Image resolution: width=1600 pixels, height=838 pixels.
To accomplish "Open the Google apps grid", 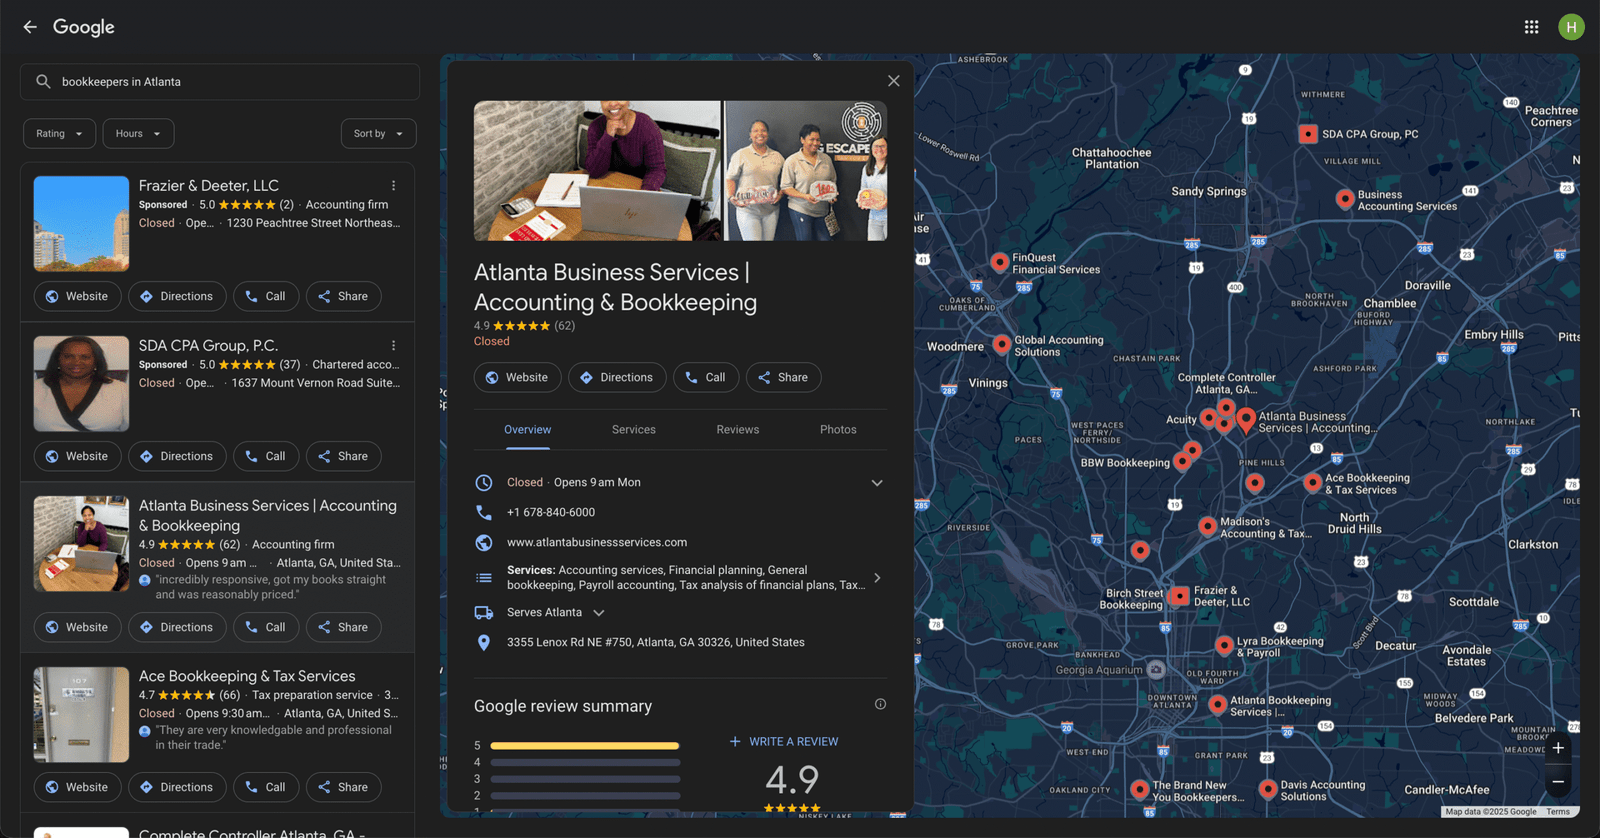I will click(1531, 27).
